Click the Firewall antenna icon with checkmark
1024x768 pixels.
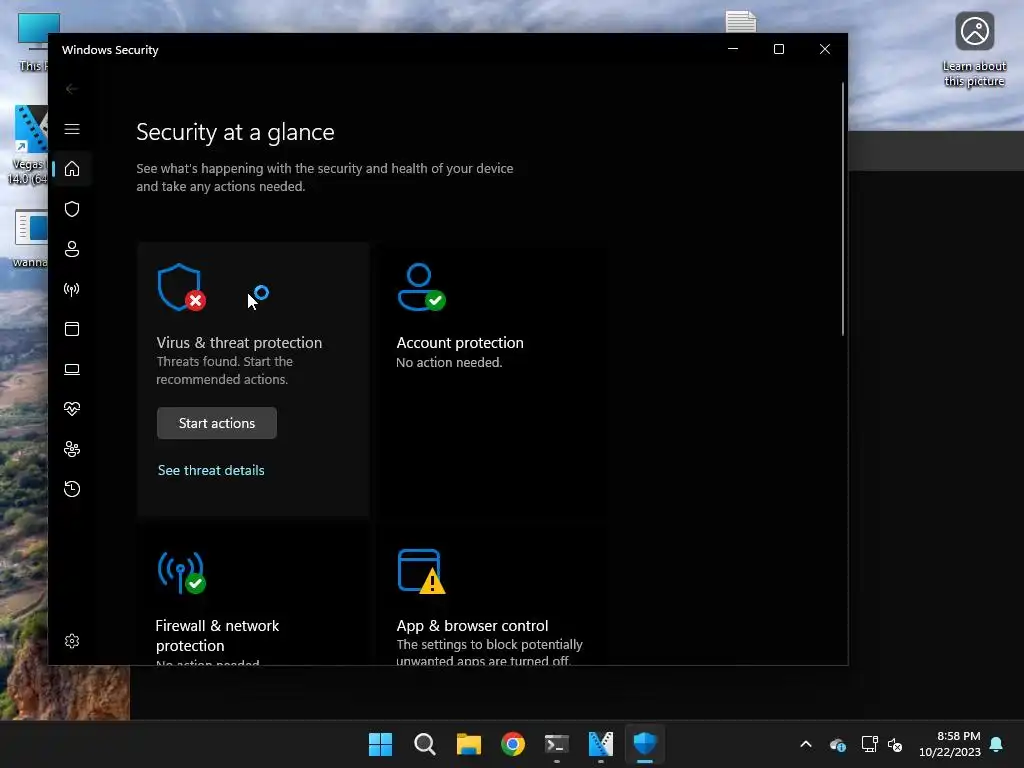point(182,573)
